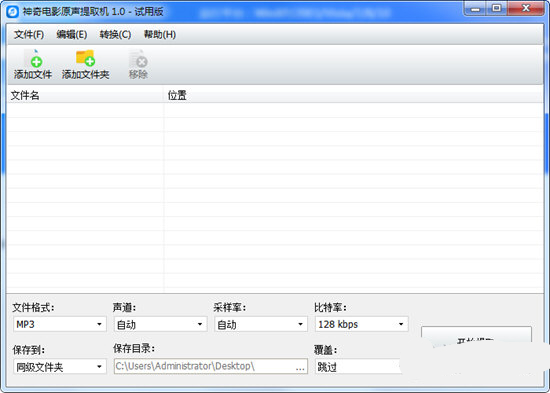This screenshot has height=393, width=550.
Task: Click the 文件名 column header
Action: tap(85, 95)
